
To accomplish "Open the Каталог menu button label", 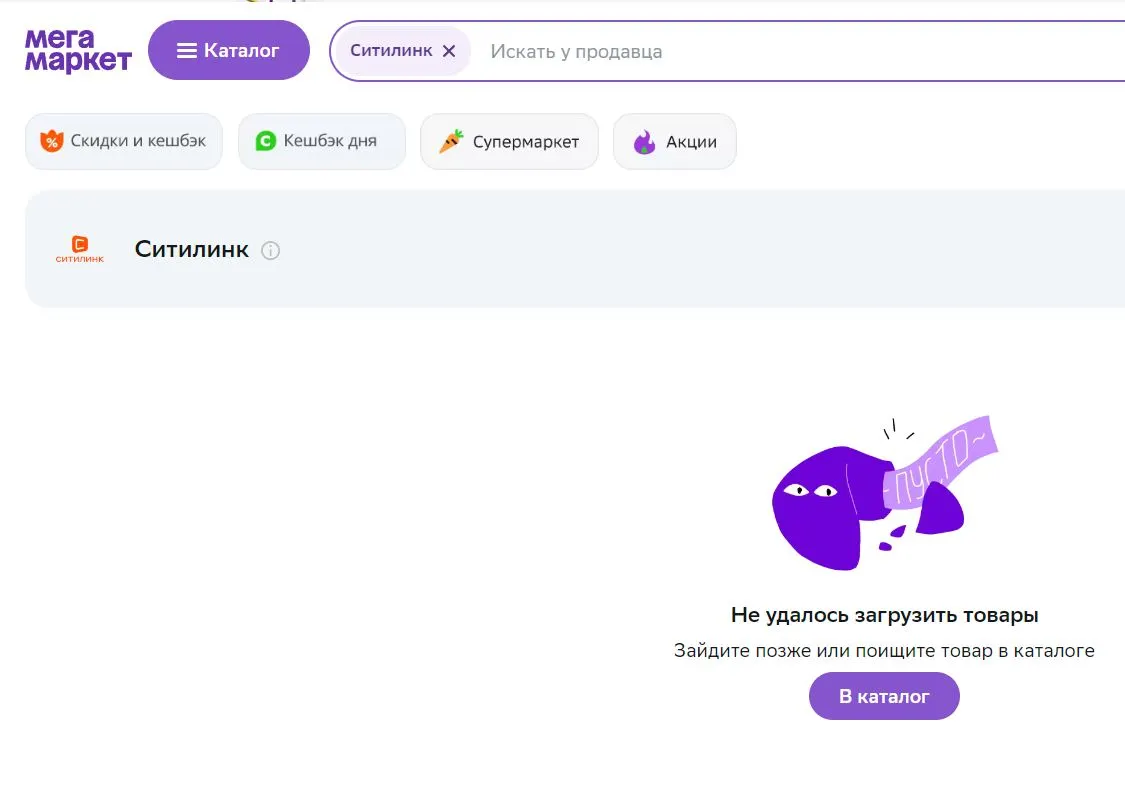I will pos(241,50).
